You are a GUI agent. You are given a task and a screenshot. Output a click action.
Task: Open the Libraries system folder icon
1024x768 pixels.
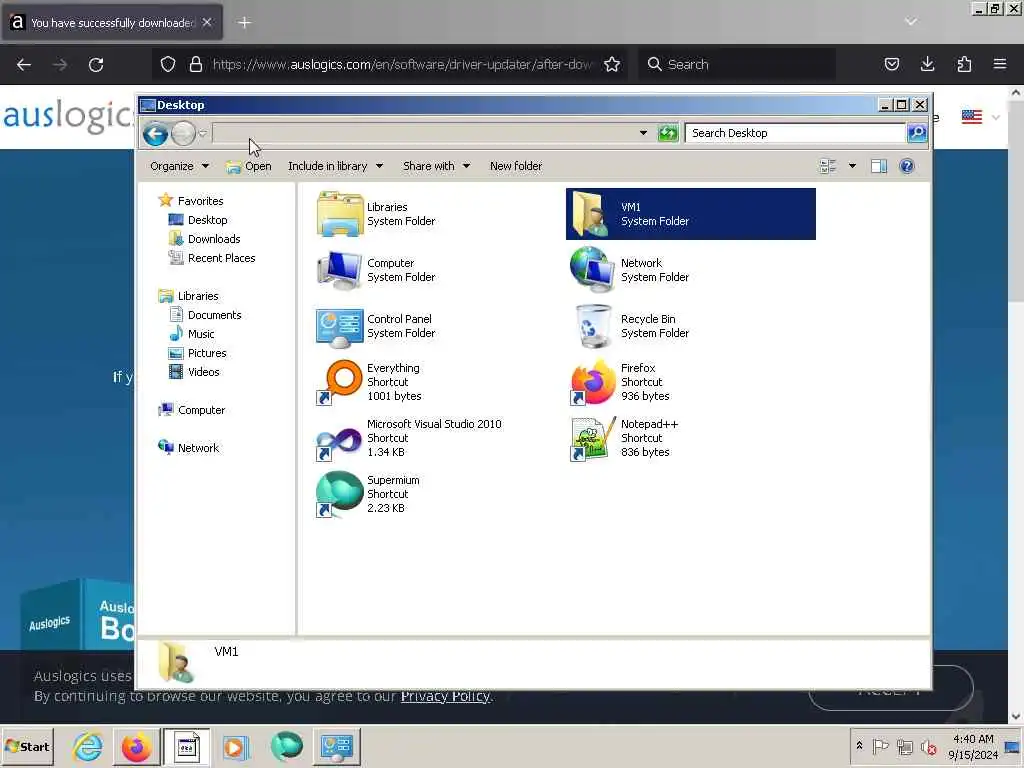(340, 214)
